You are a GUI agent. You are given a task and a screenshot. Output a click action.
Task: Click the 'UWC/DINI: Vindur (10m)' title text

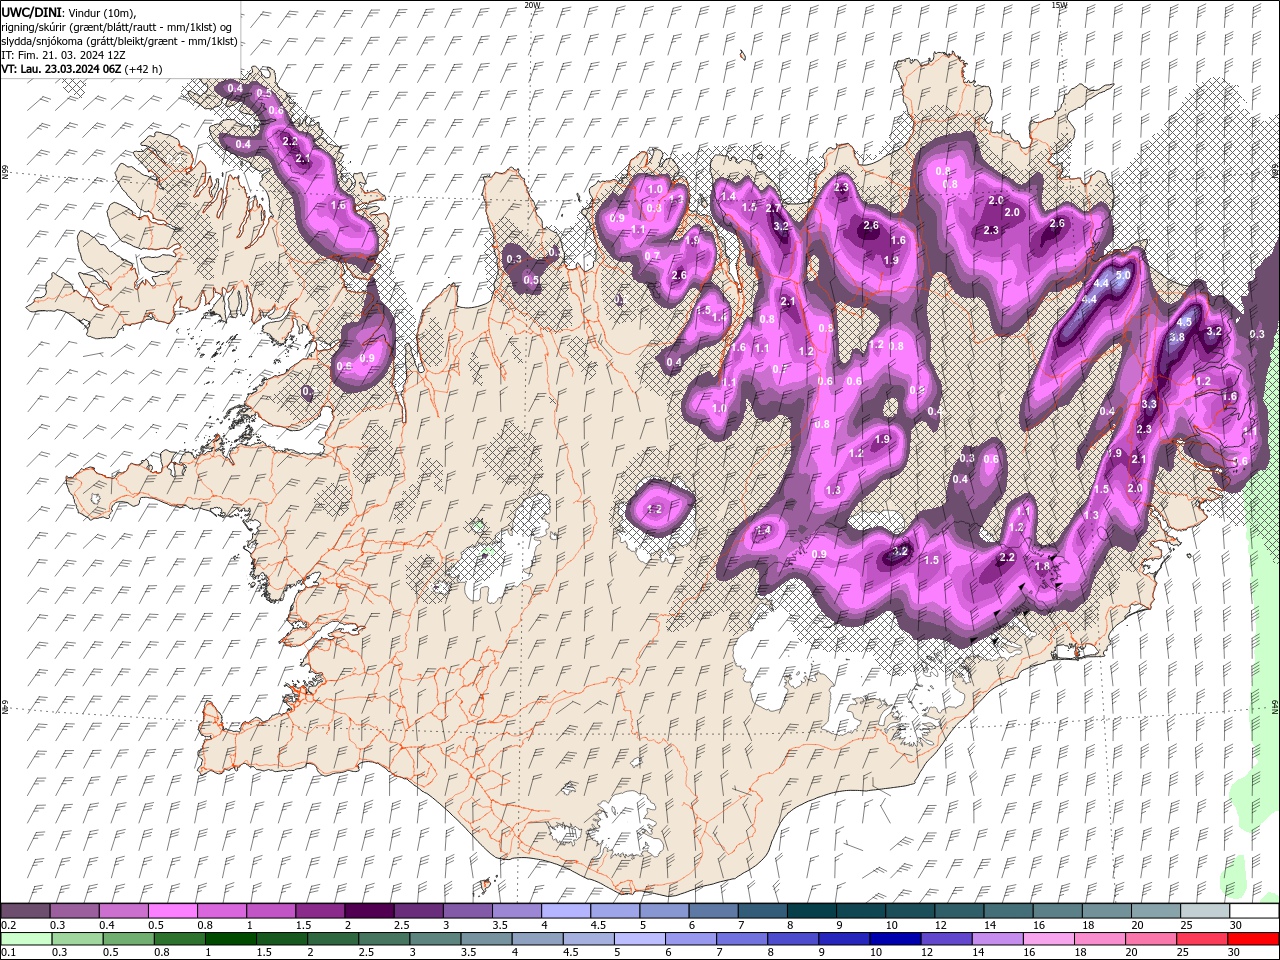[x=69, y=12]
